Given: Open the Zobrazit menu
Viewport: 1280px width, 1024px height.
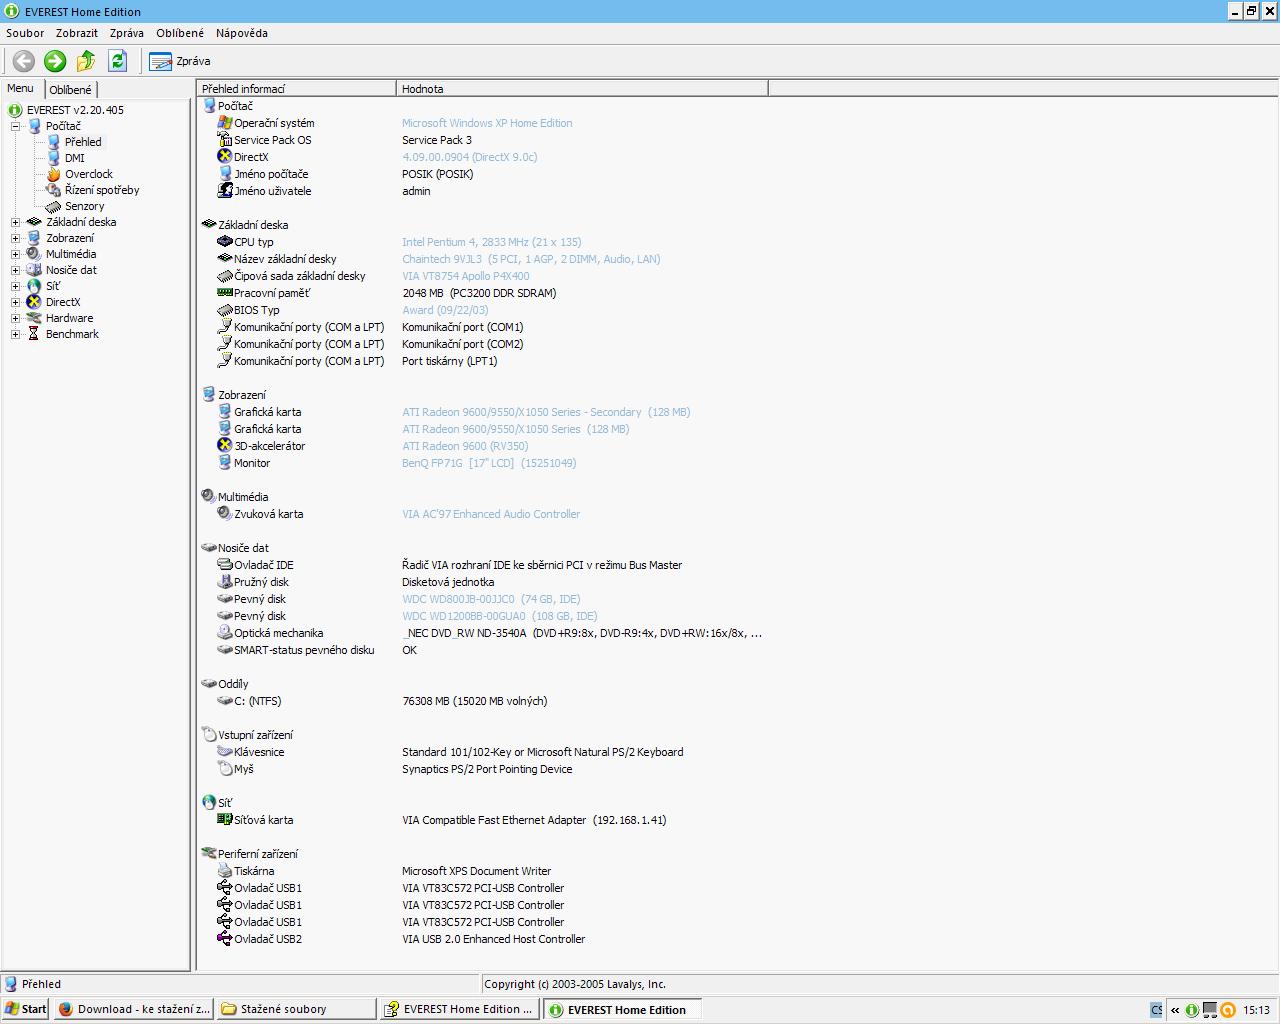Looking at the screenshot, I should [77, 33].
